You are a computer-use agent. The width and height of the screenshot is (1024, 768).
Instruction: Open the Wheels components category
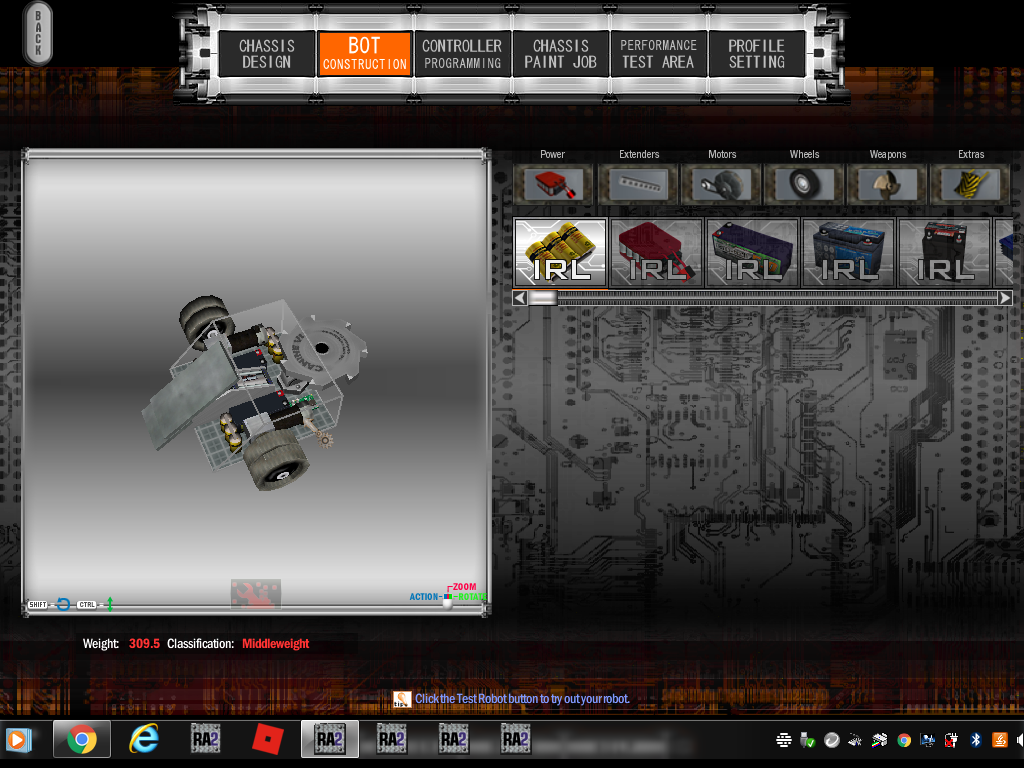click(805, 184)
